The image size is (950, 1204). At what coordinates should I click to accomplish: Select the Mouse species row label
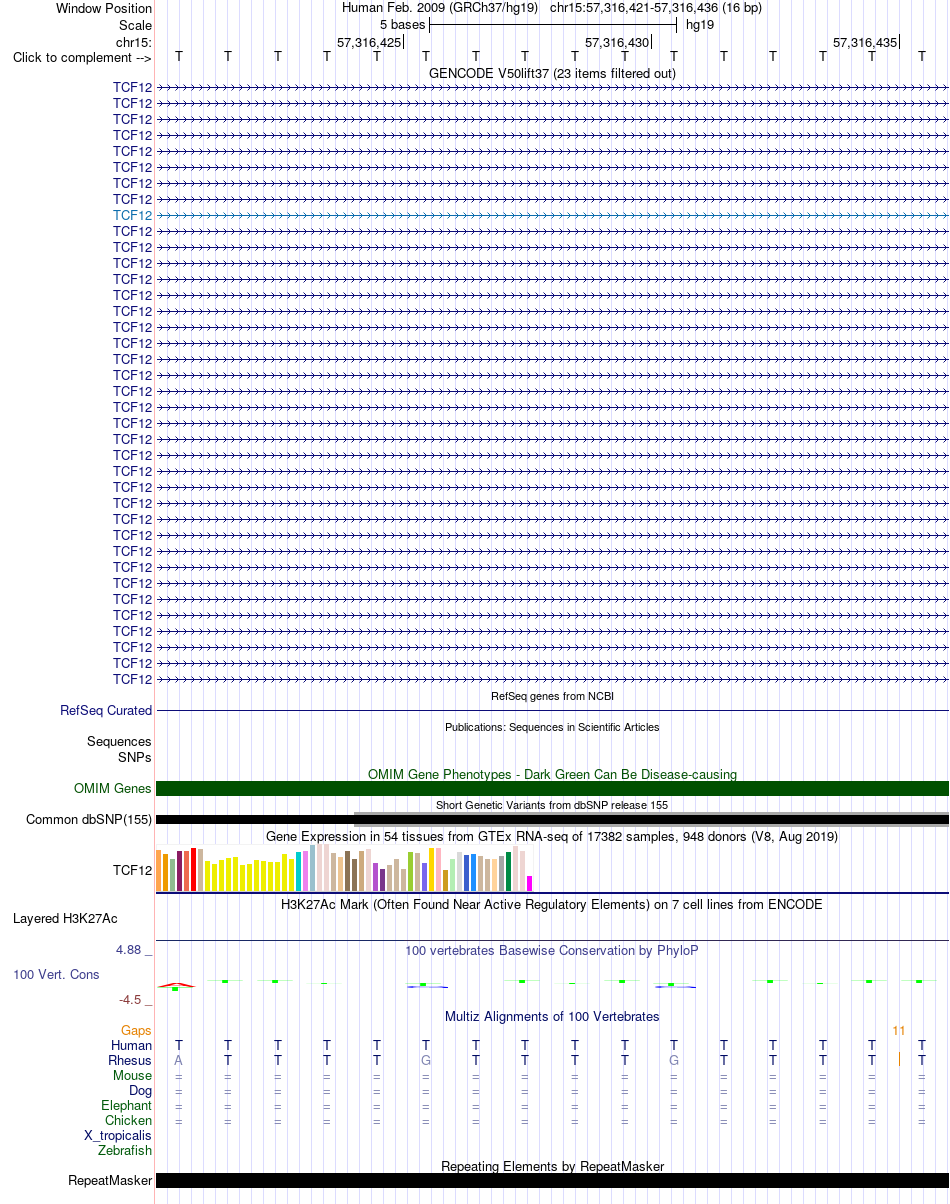tap(133, 1075)
